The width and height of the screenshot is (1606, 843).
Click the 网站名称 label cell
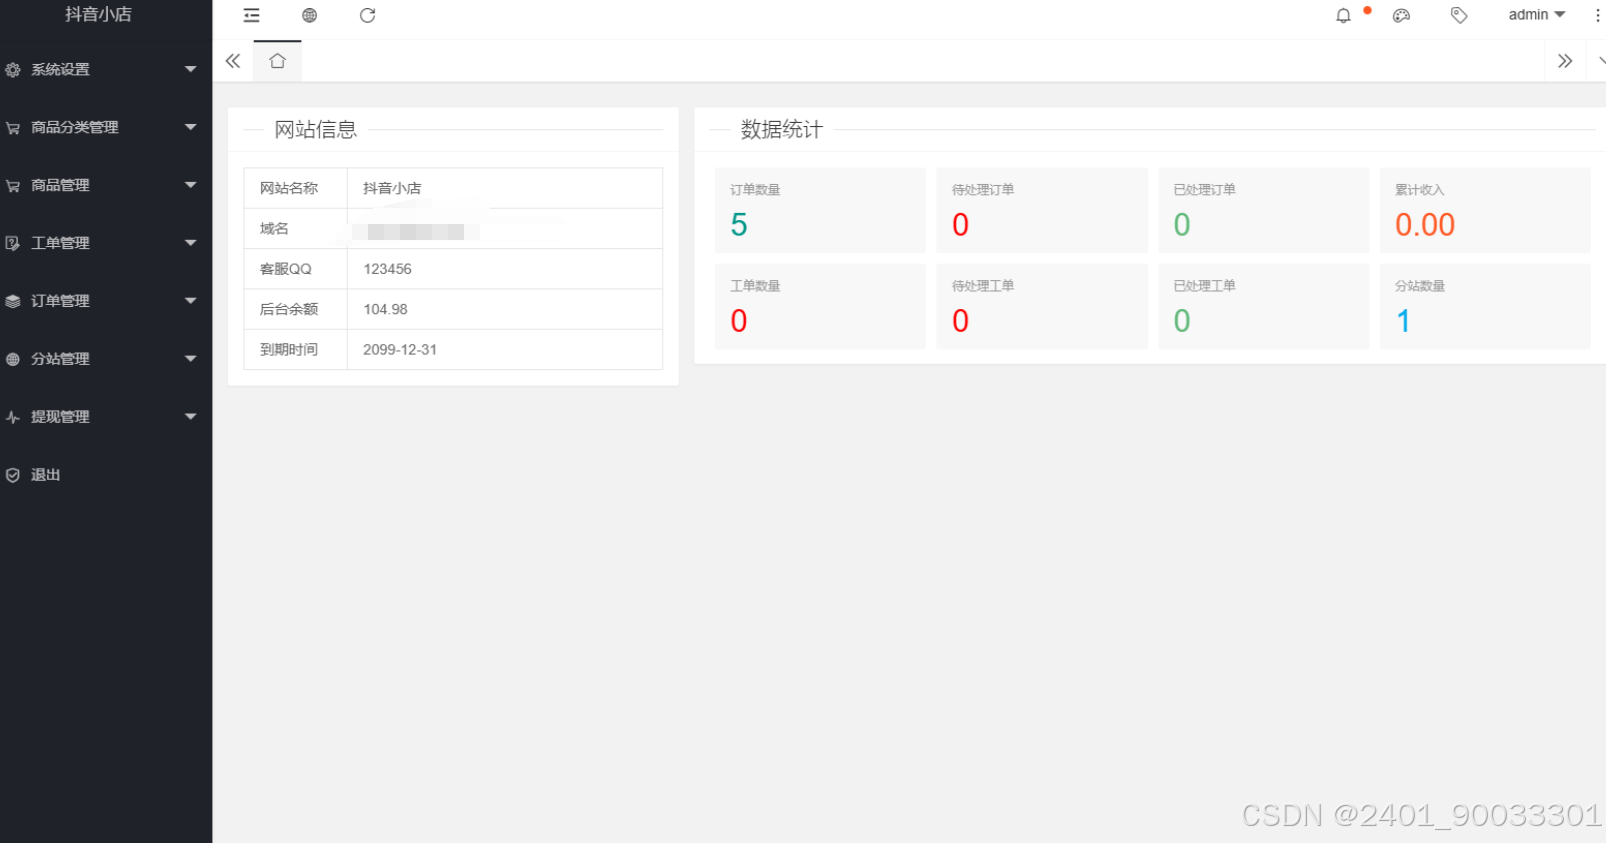tap(296, 188)
